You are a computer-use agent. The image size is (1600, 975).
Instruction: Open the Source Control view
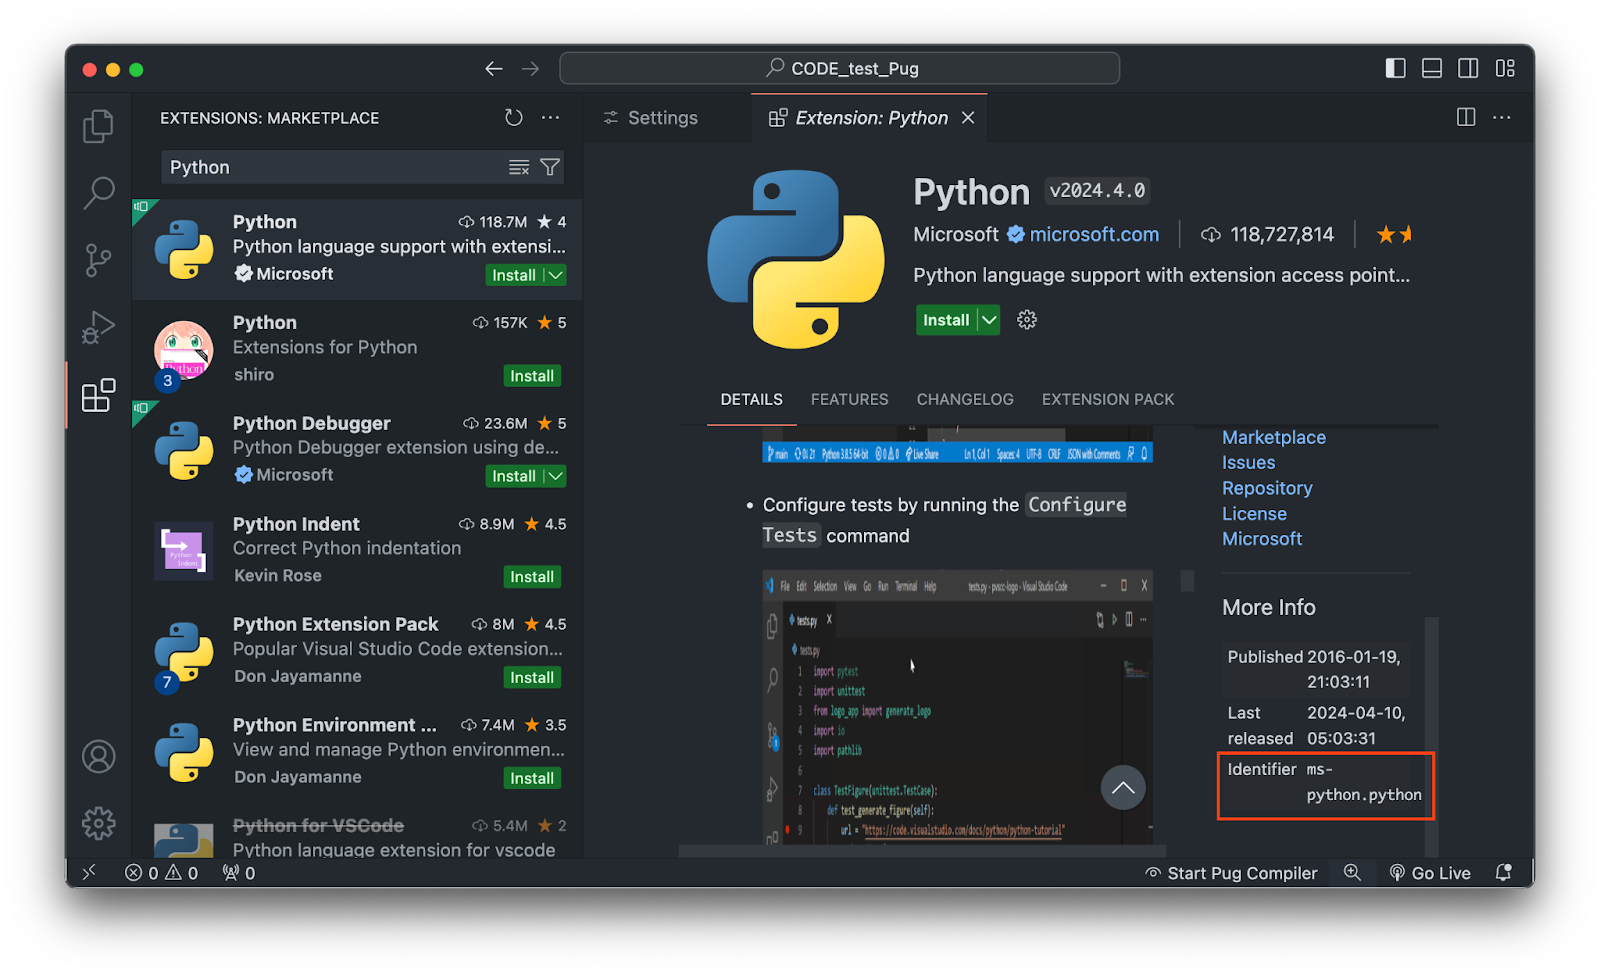tap(98, 259)
